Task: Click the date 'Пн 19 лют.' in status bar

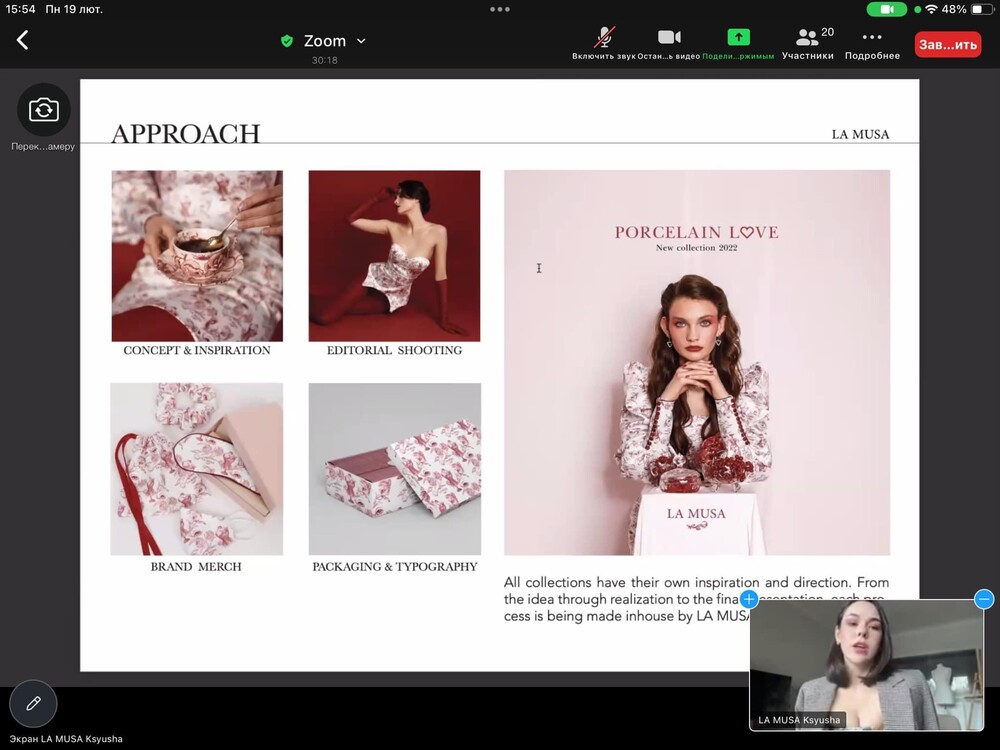Action: (74, 10)
